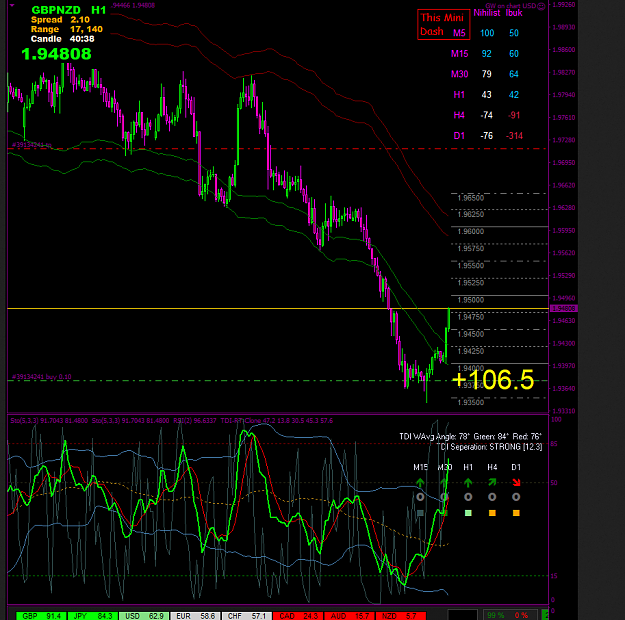Click the Ibuk column header
The image size is (625, 620).
pyautogui.click(x=514, y=13)
